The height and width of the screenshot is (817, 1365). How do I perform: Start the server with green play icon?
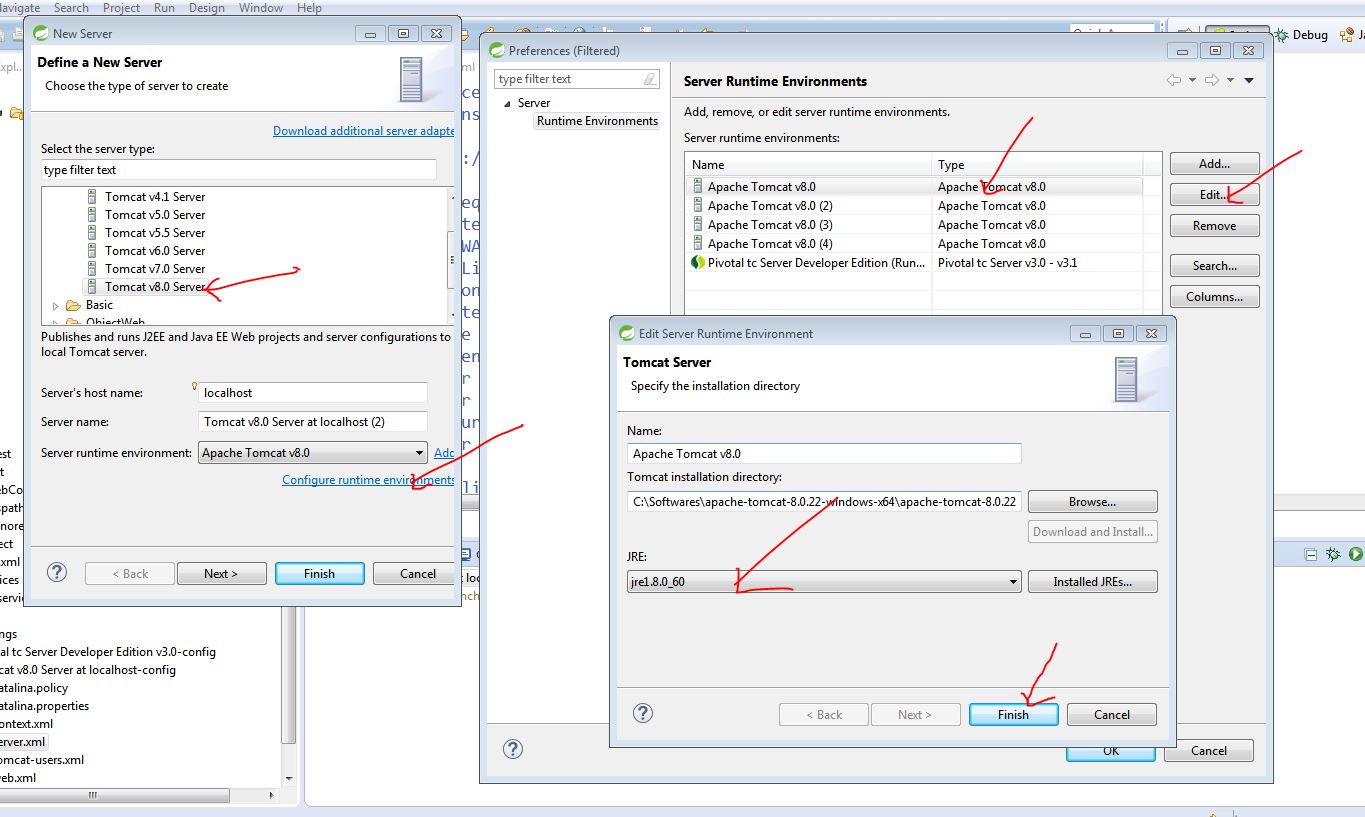[1355, 554]
